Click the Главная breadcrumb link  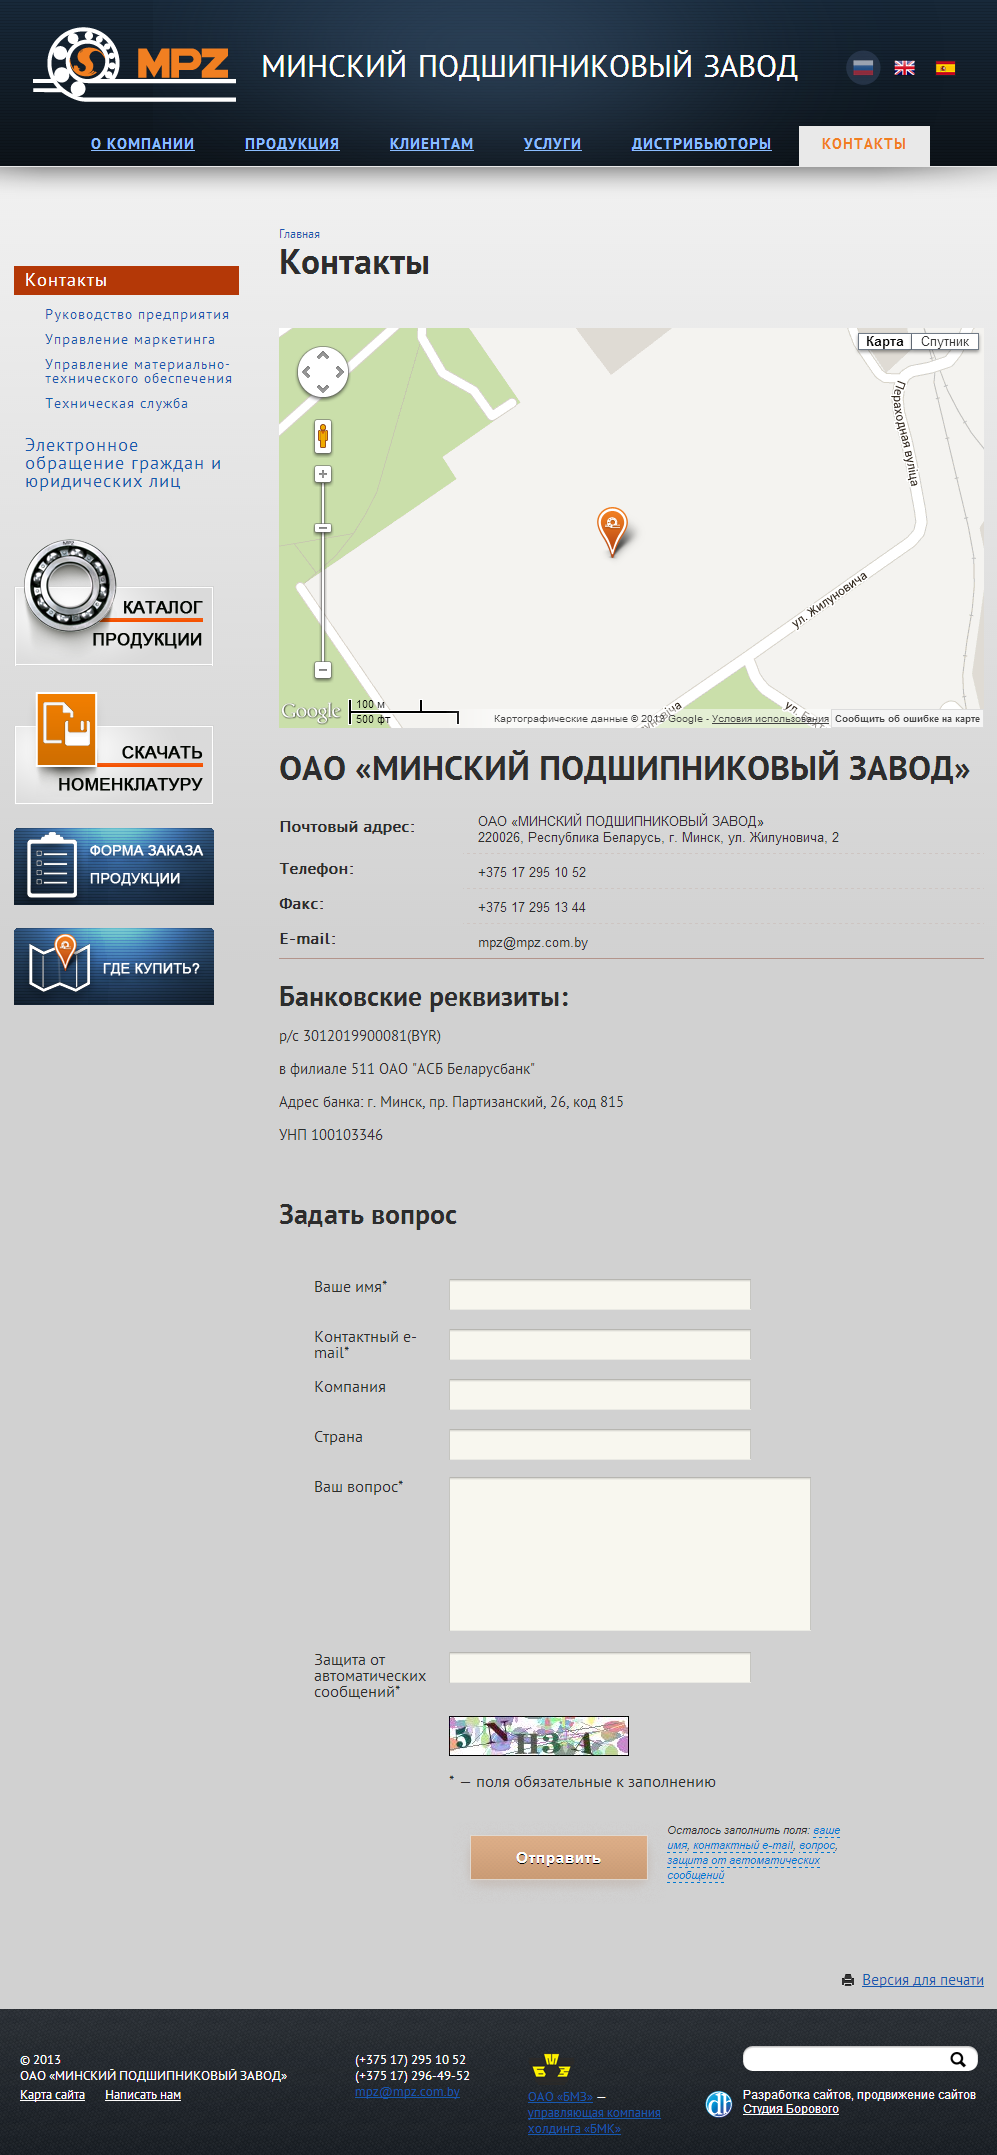pyautogui.click(x=299, y=234)
